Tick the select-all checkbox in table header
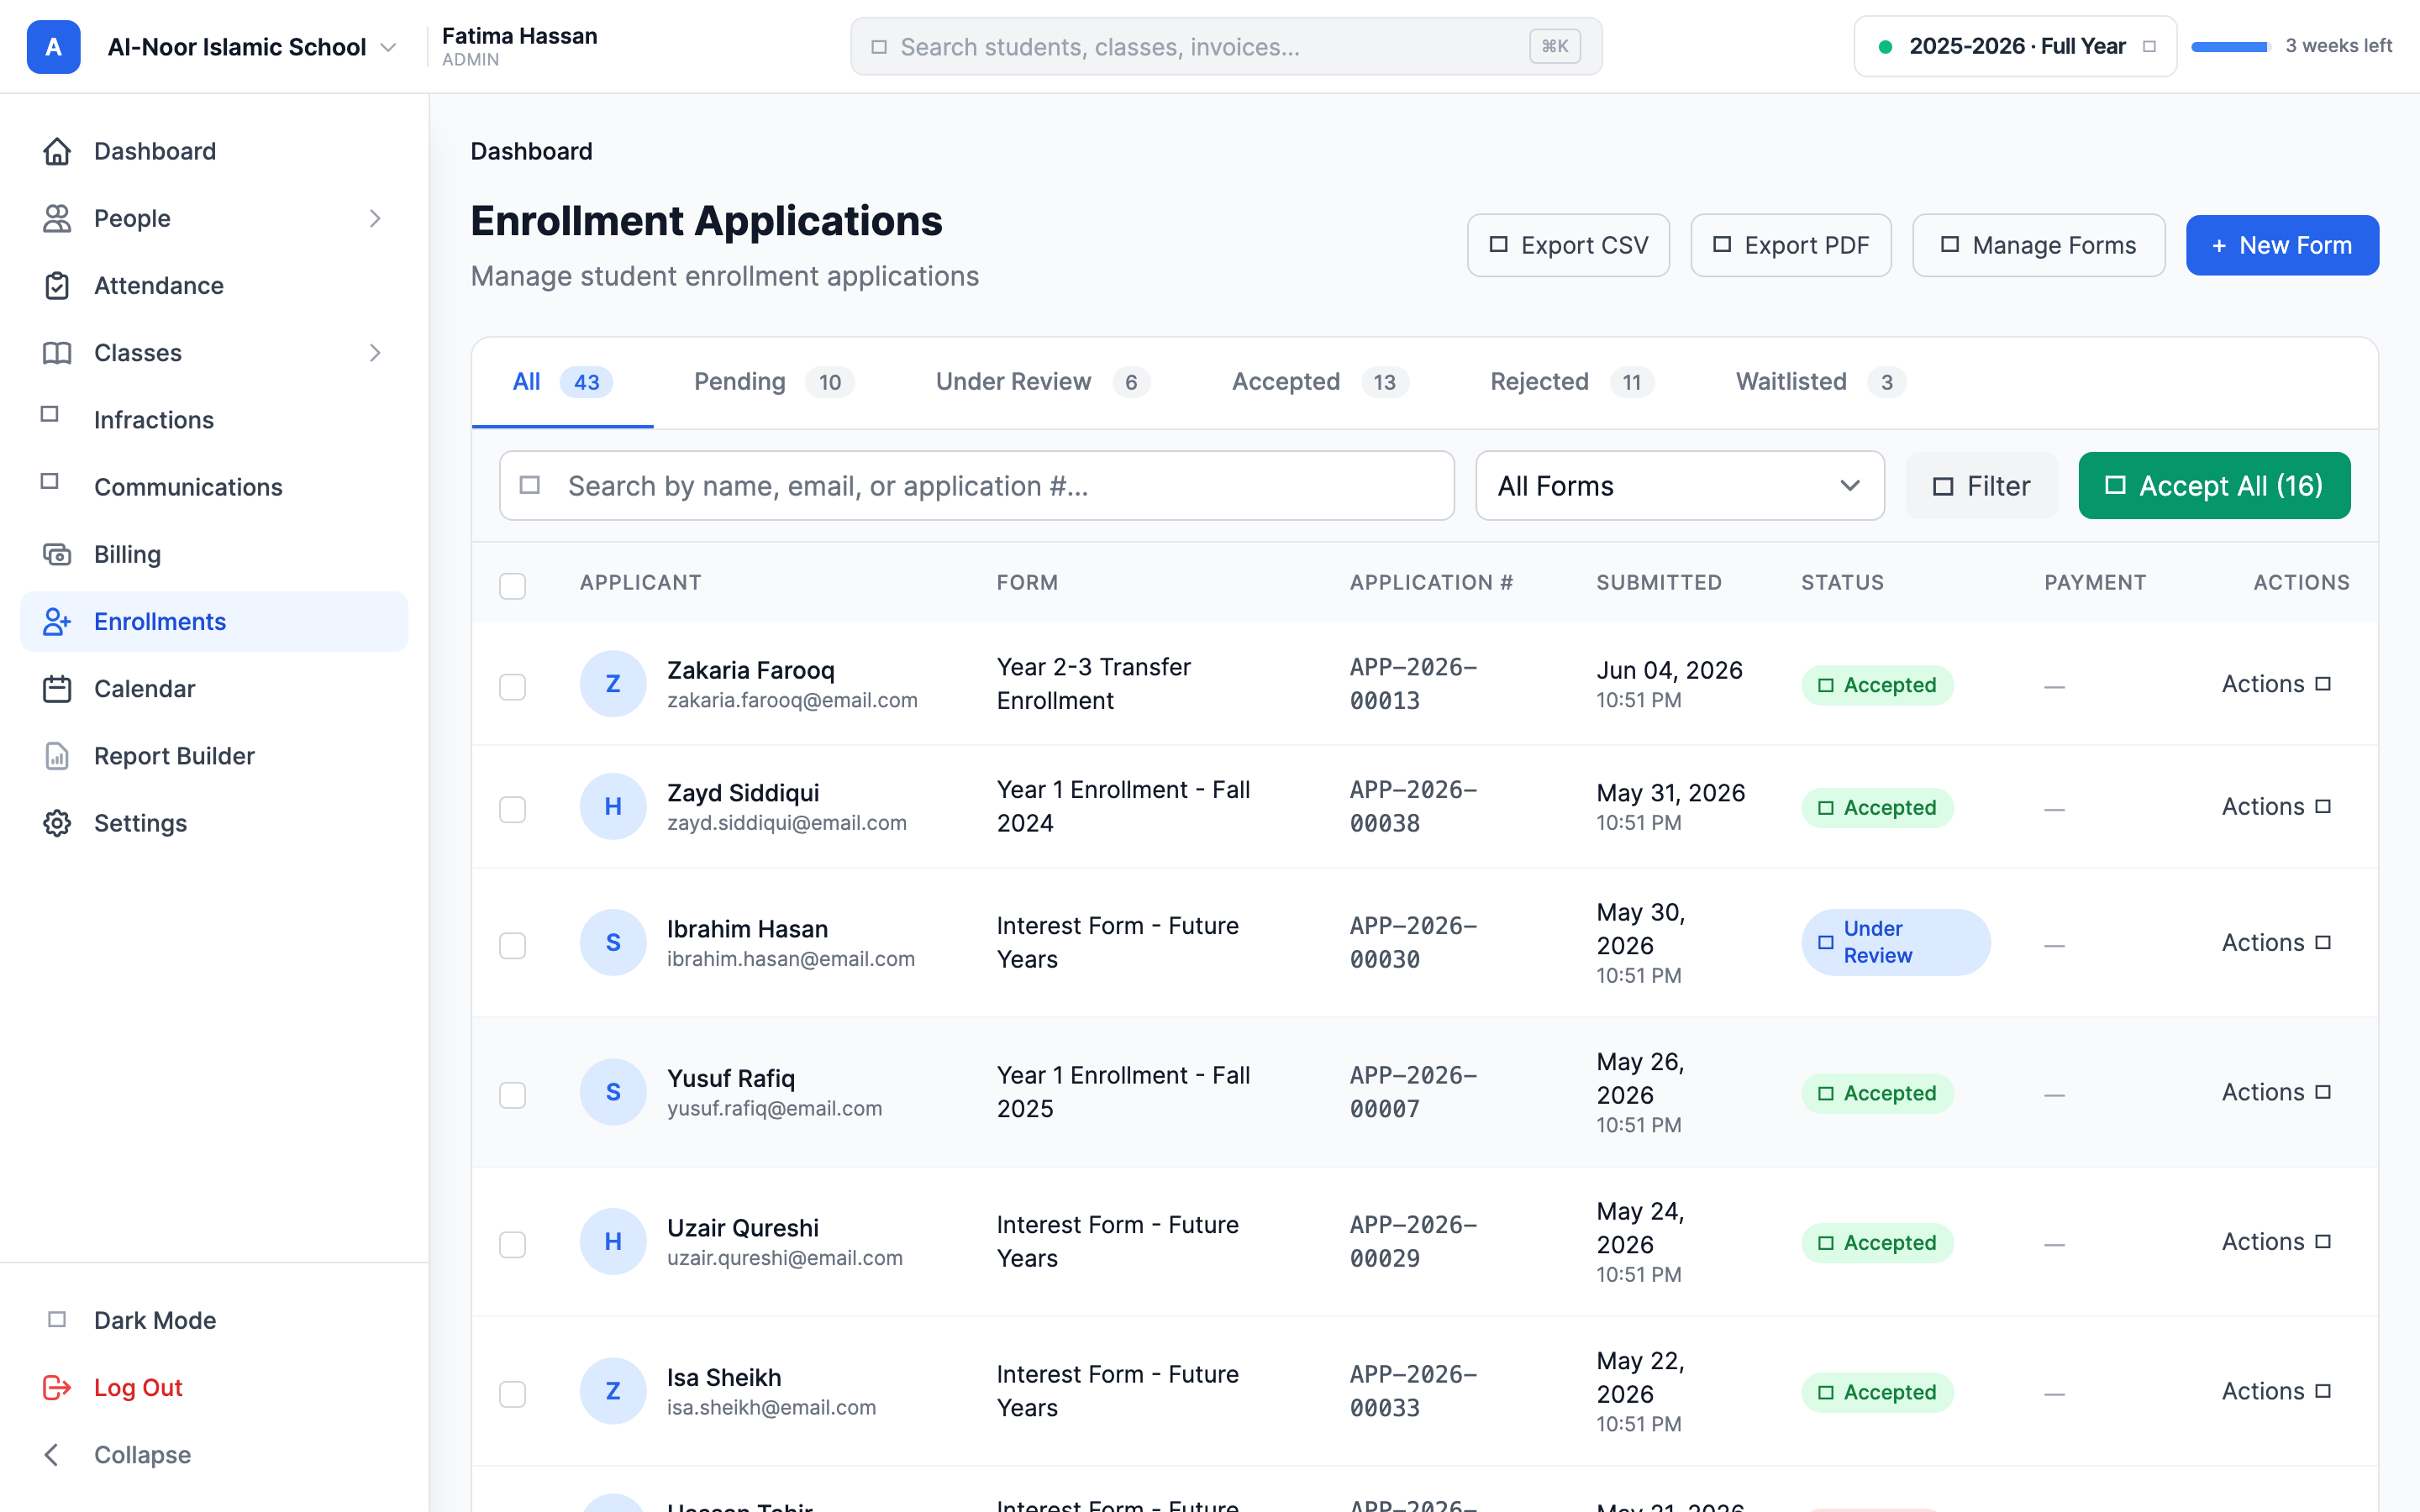The image size is (2420, 1512). click(512, 585)
